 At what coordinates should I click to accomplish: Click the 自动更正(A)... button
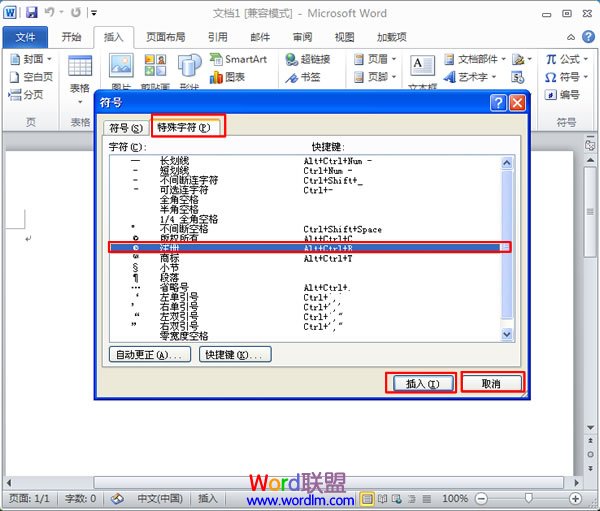point(148,355)
